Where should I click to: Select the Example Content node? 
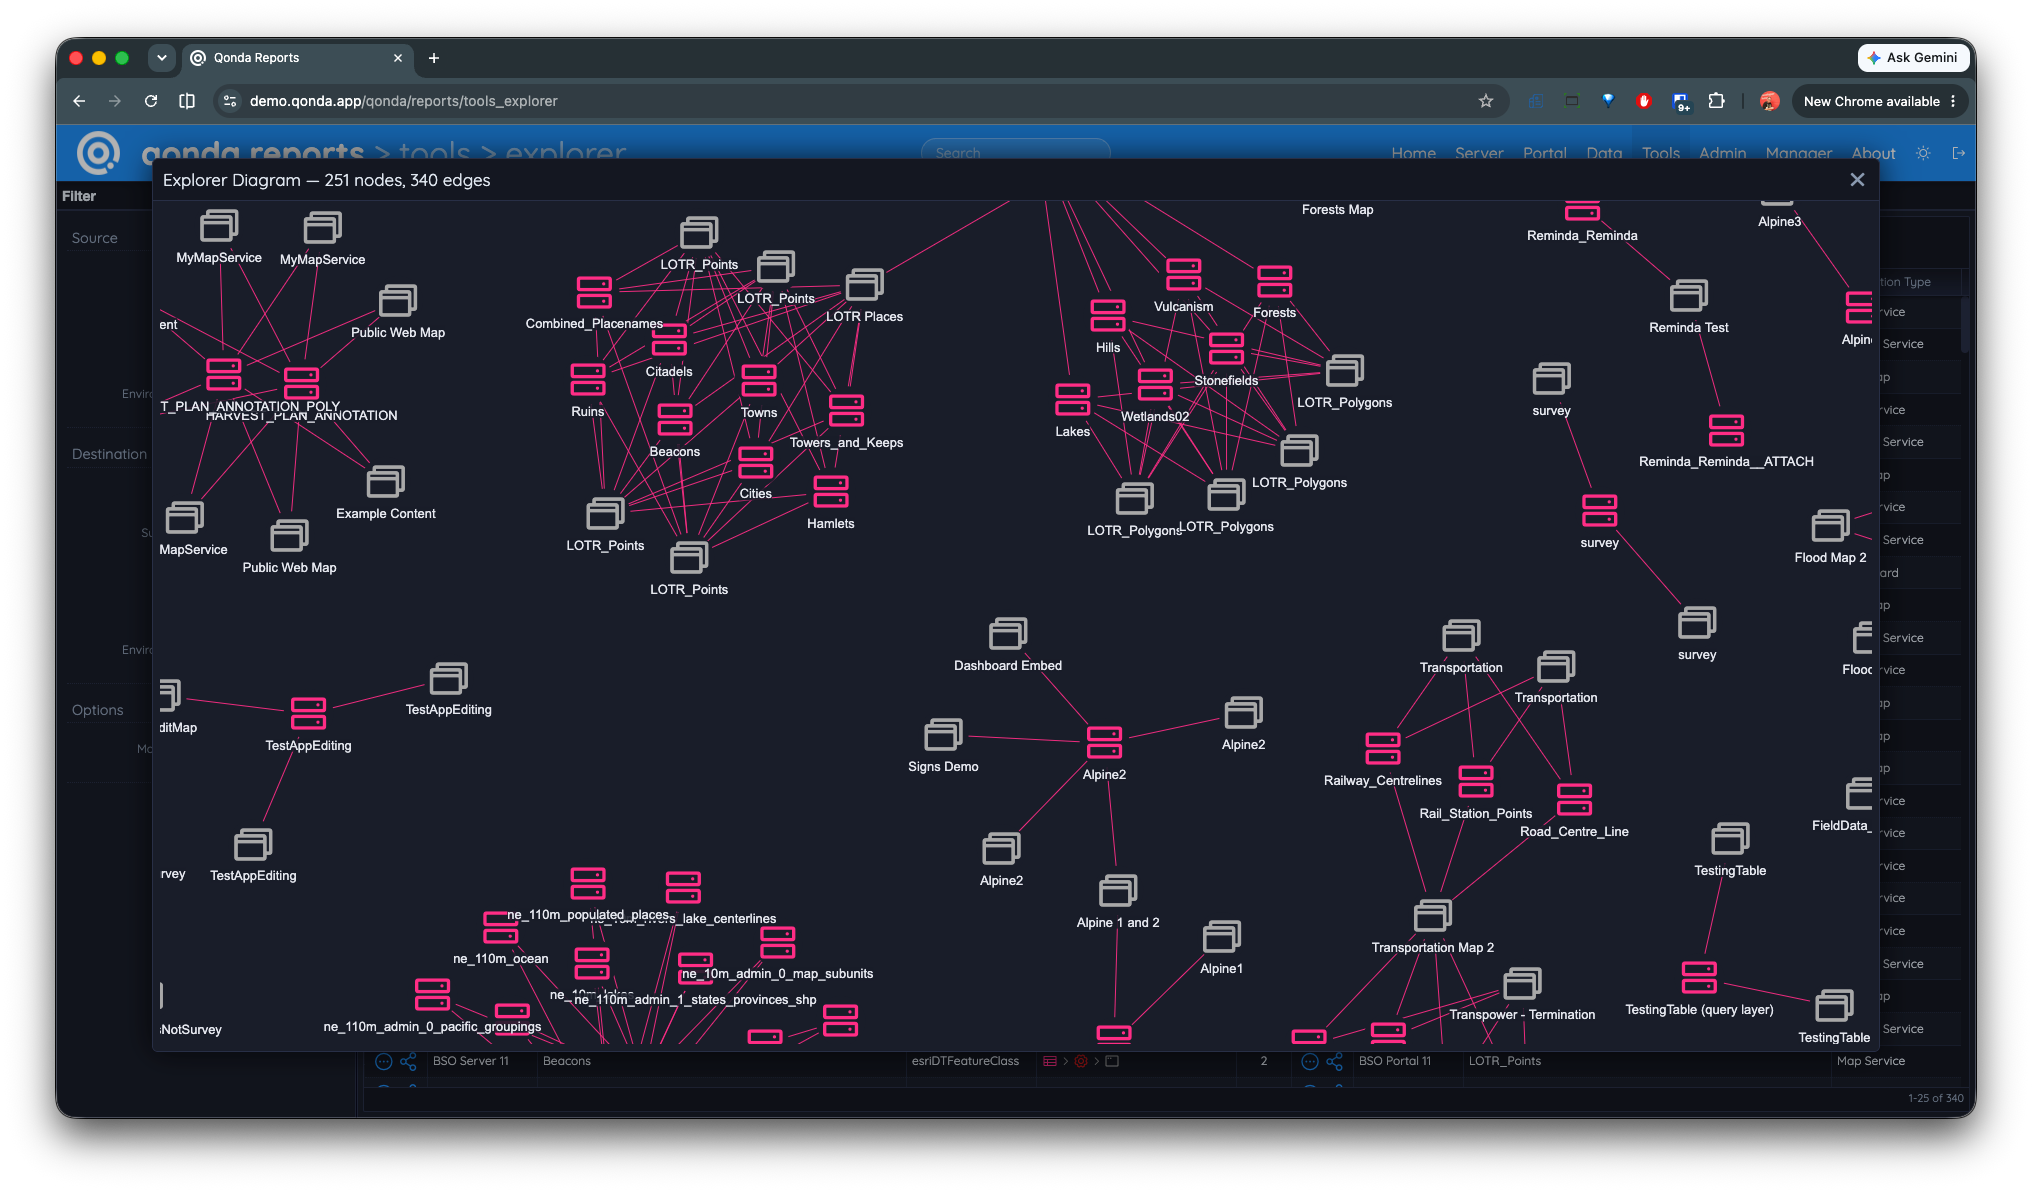[x=386, y=482]
